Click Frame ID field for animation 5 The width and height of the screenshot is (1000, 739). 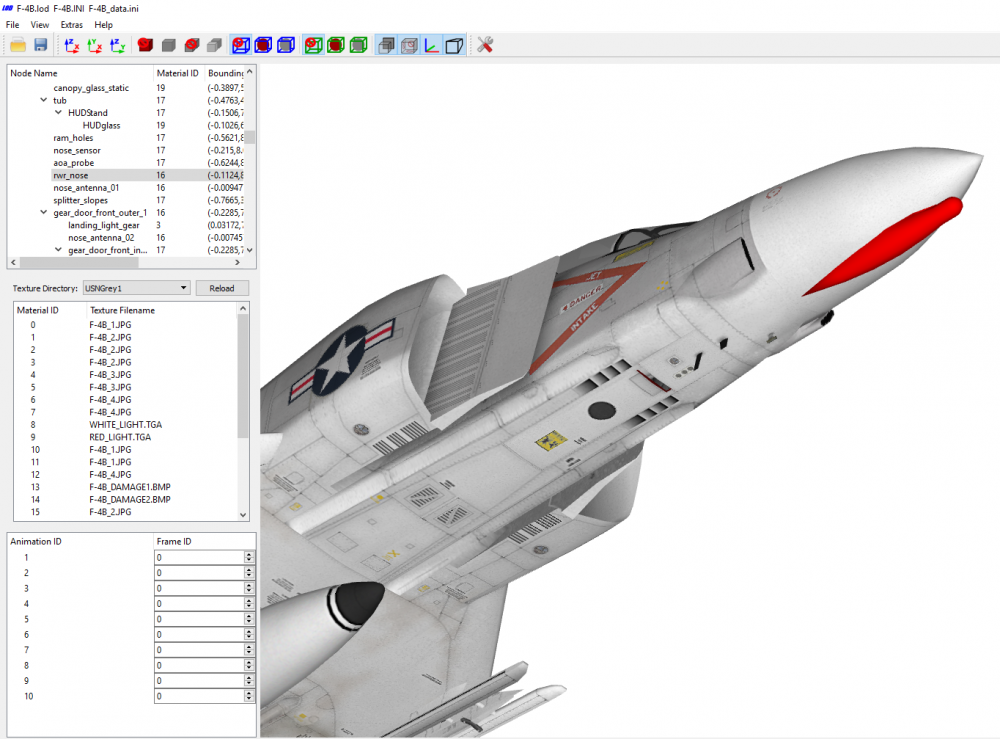(x=199, y=619)
